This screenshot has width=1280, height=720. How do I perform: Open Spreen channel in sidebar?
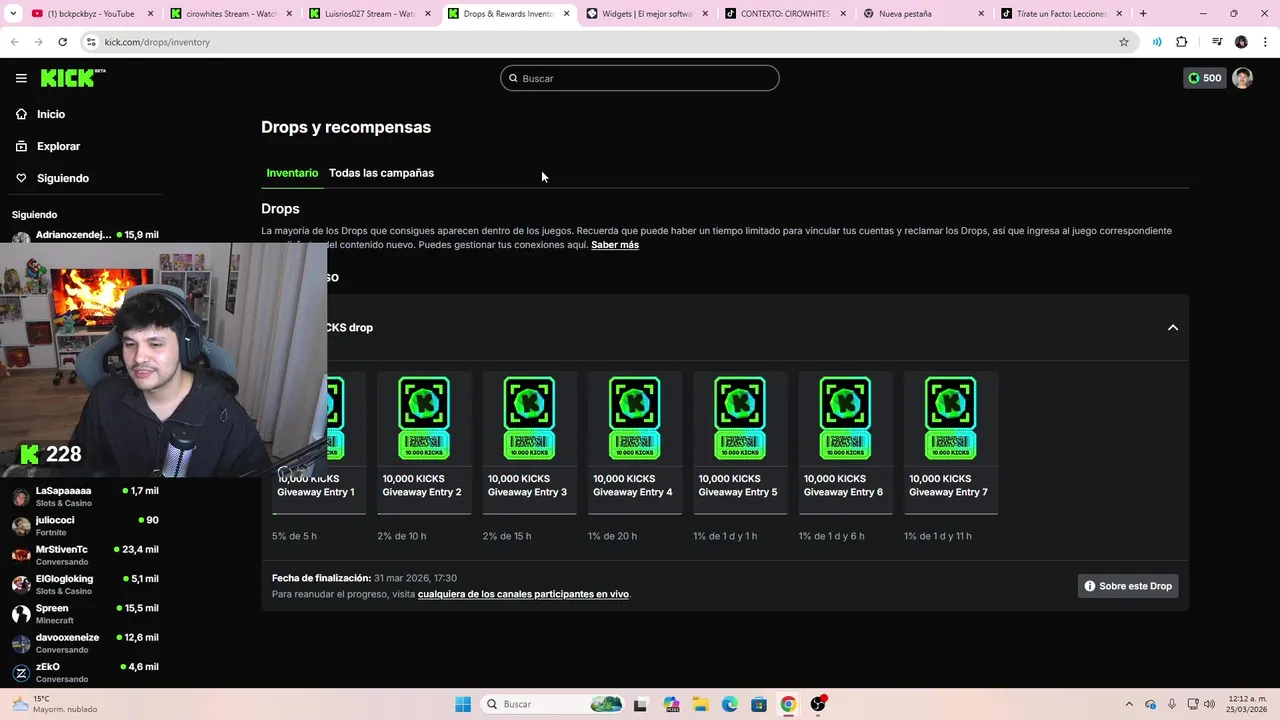[x=85, y=613]
